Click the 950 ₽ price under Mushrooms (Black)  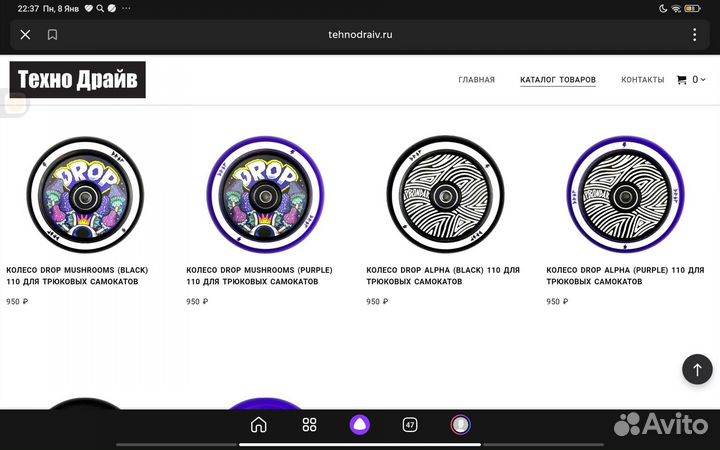[x=17, y=302]
